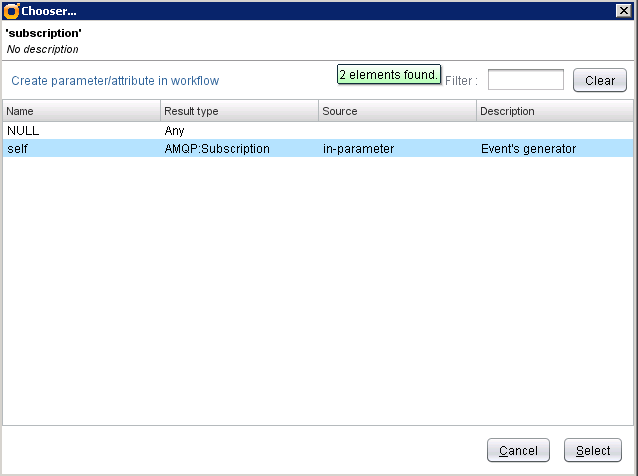Screen dimensions: 638x476
Task: Dismiss the '2 elements found.' notification
Action: coord(388,75)
